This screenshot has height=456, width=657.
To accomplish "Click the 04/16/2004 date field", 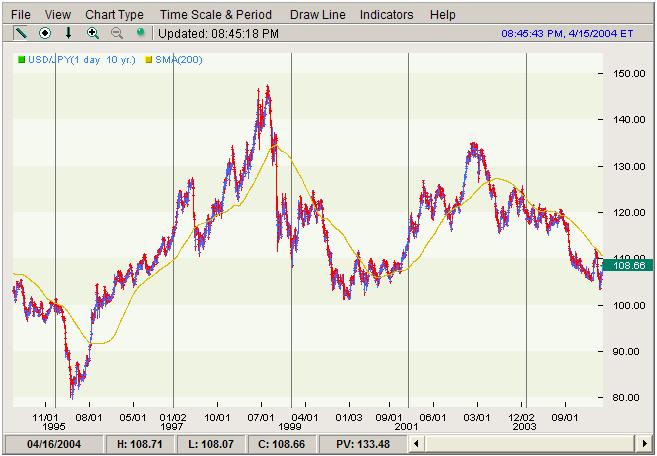I will [x=54, y=444].
